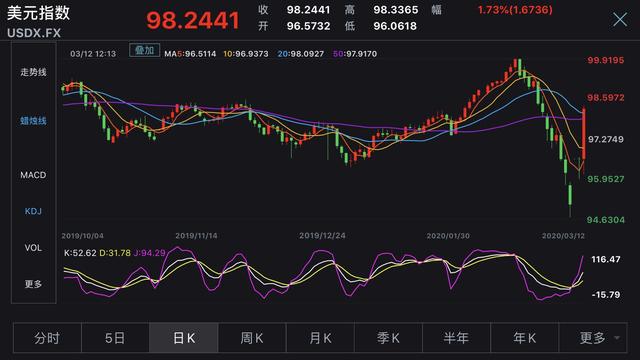The height and width of the screenshot is (360, 640).
Task: Switch indicator to KDJ
Action: point(33,211)
